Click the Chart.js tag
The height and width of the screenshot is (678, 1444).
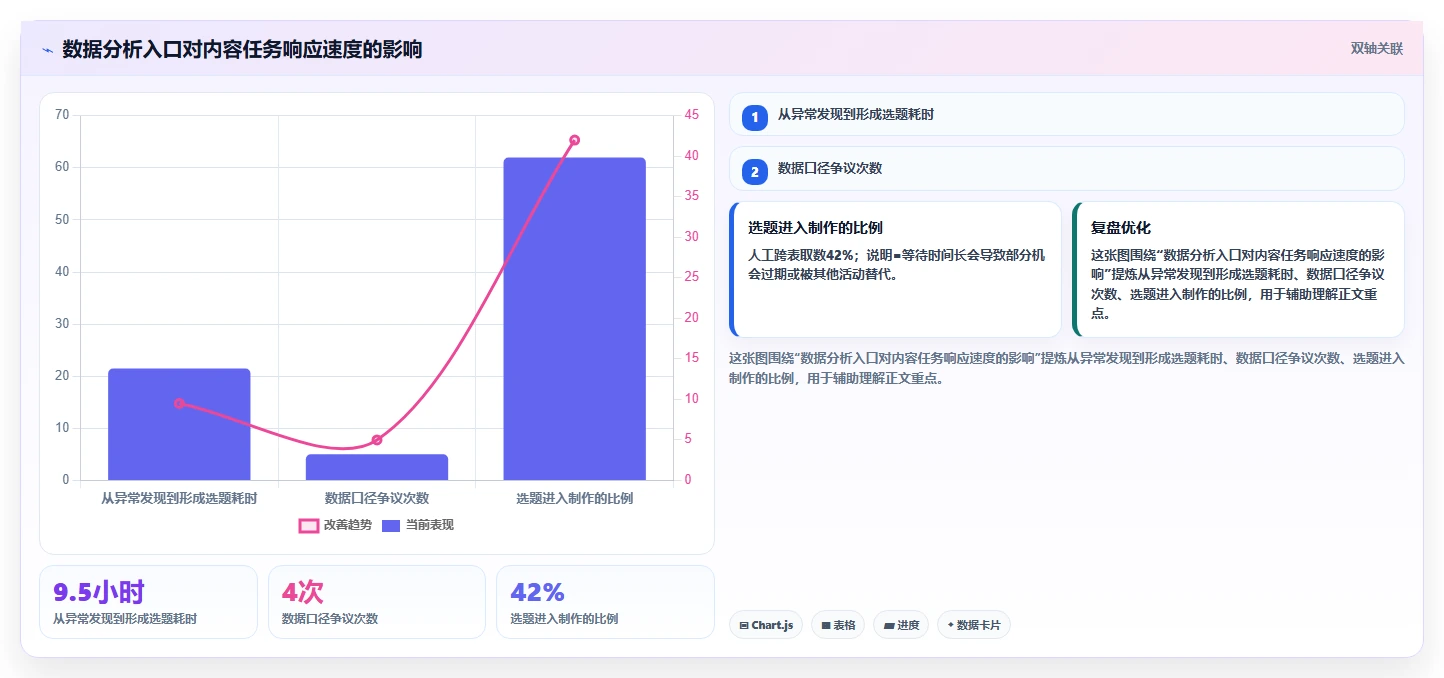766,625
